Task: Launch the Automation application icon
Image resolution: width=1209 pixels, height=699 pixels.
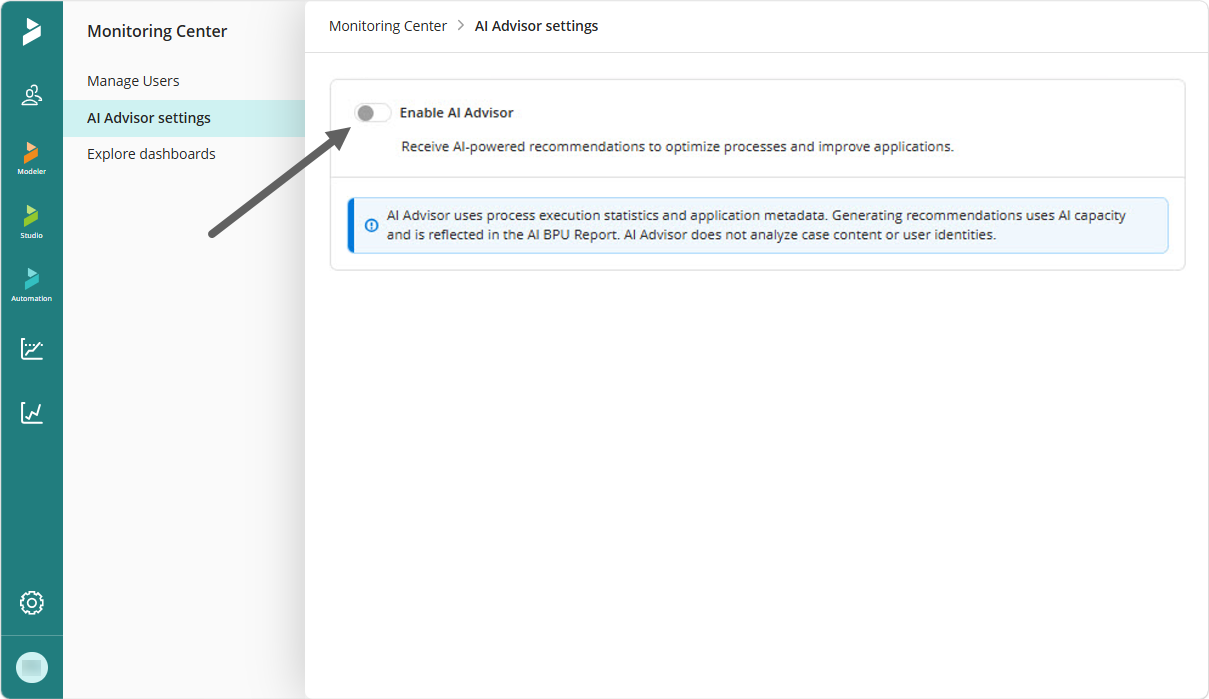Action: [32, 284]
